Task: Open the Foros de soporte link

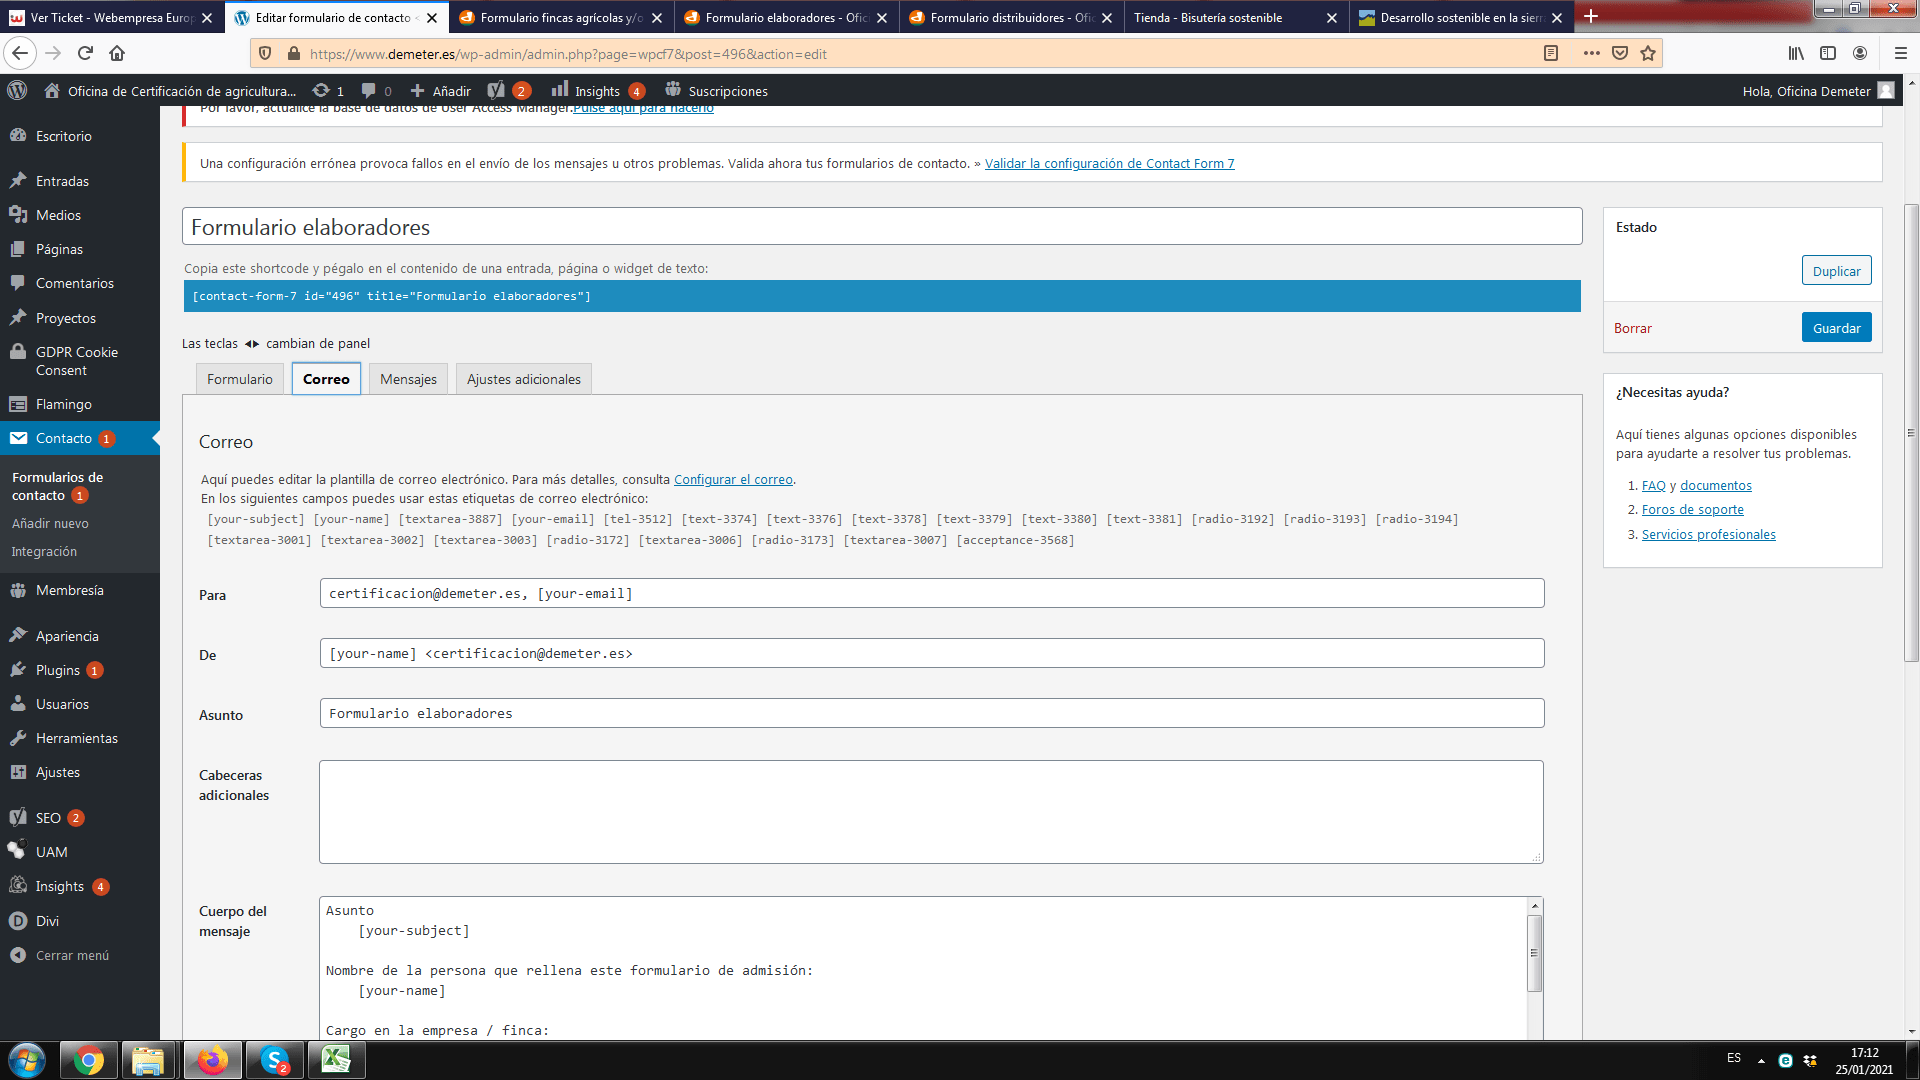Action: 1692,509
